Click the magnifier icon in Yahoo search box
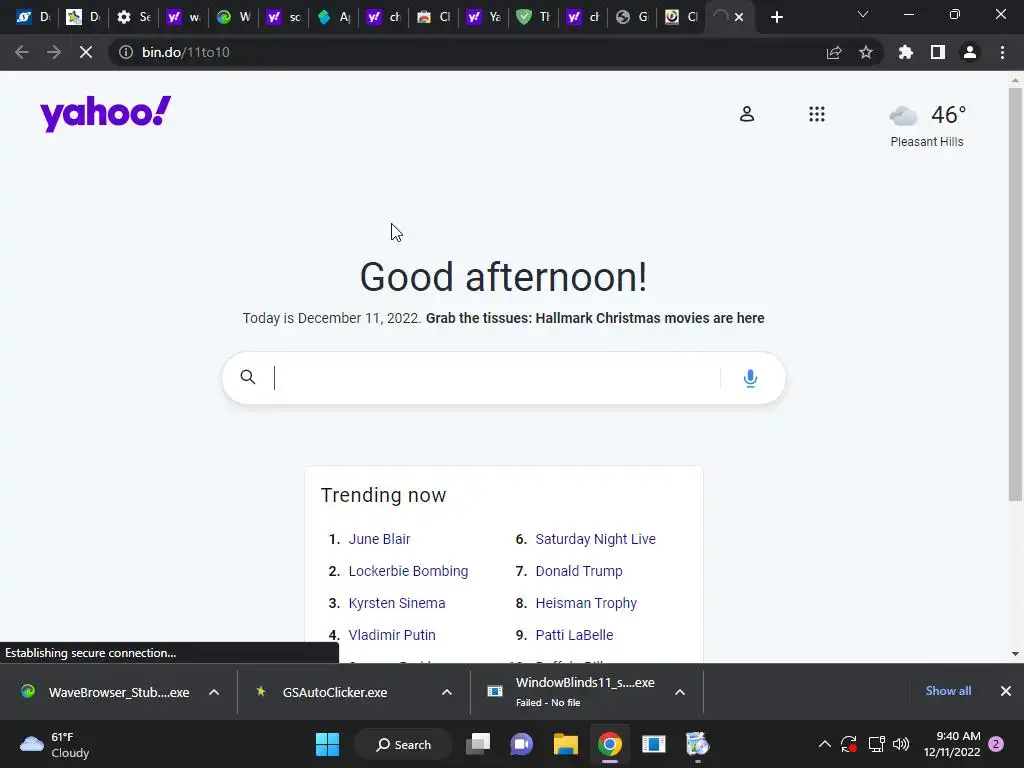 248,377
